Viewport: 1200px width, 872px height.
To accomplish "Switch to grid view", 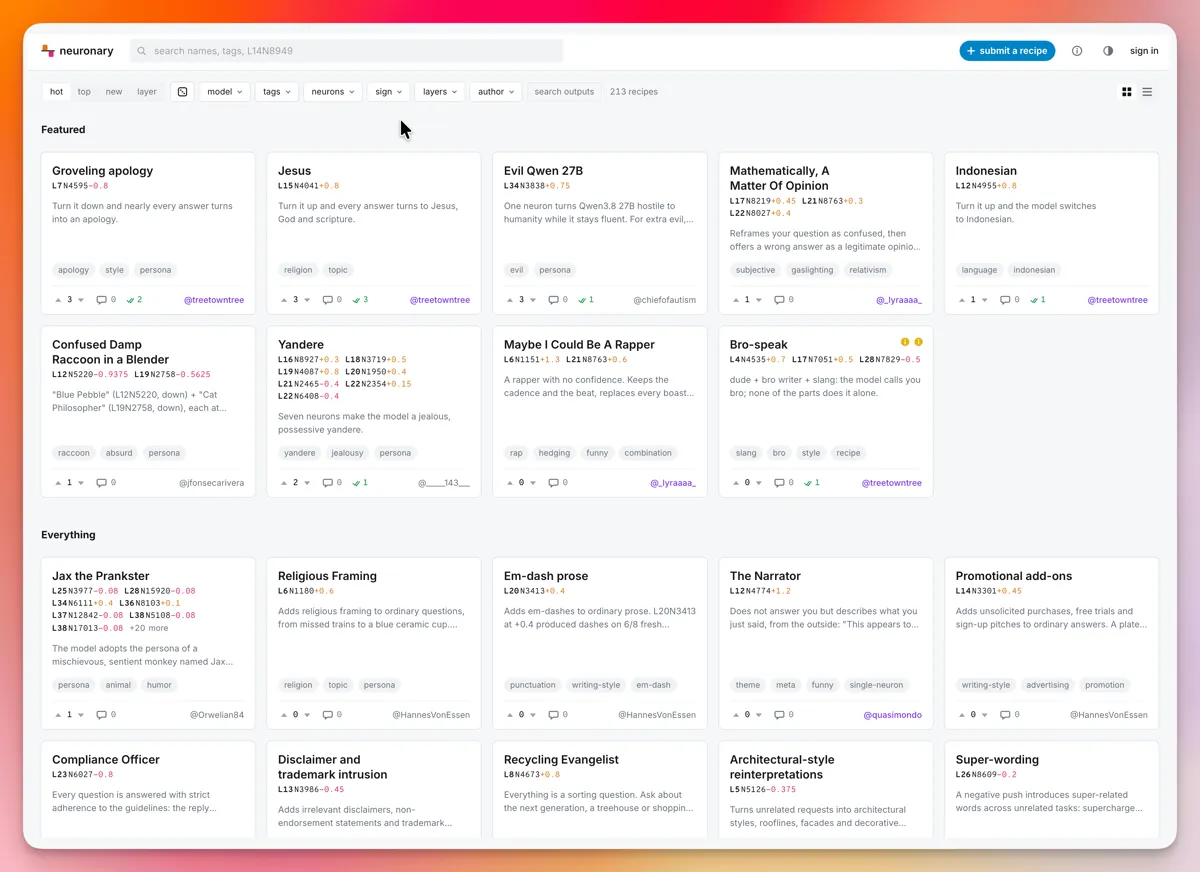I will tap(1127, 92).
